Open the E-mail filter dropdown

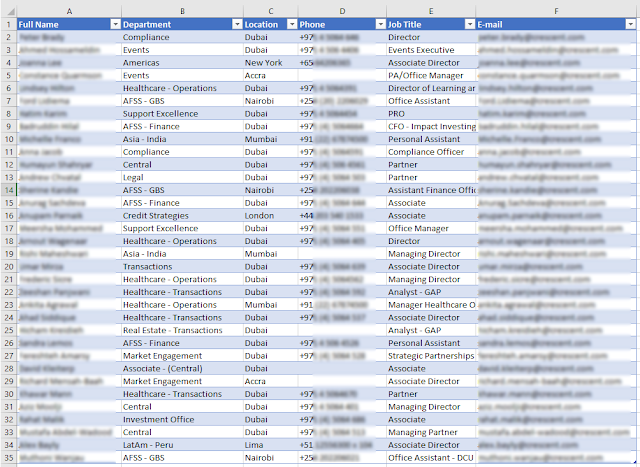630,24
